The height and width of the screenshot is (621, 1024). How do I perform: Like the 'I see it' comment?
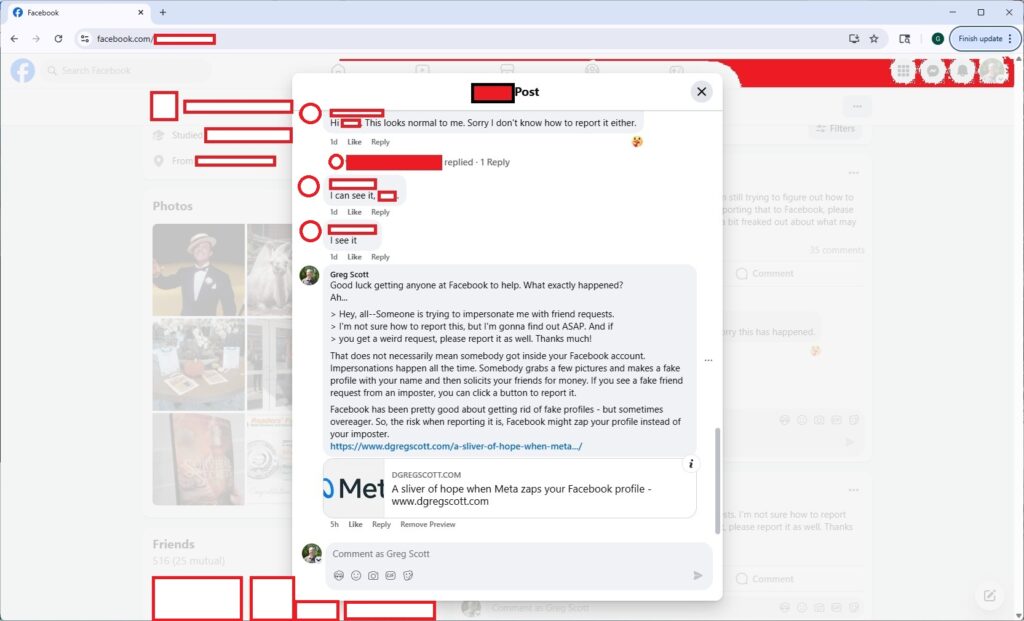tap(354, 256)
